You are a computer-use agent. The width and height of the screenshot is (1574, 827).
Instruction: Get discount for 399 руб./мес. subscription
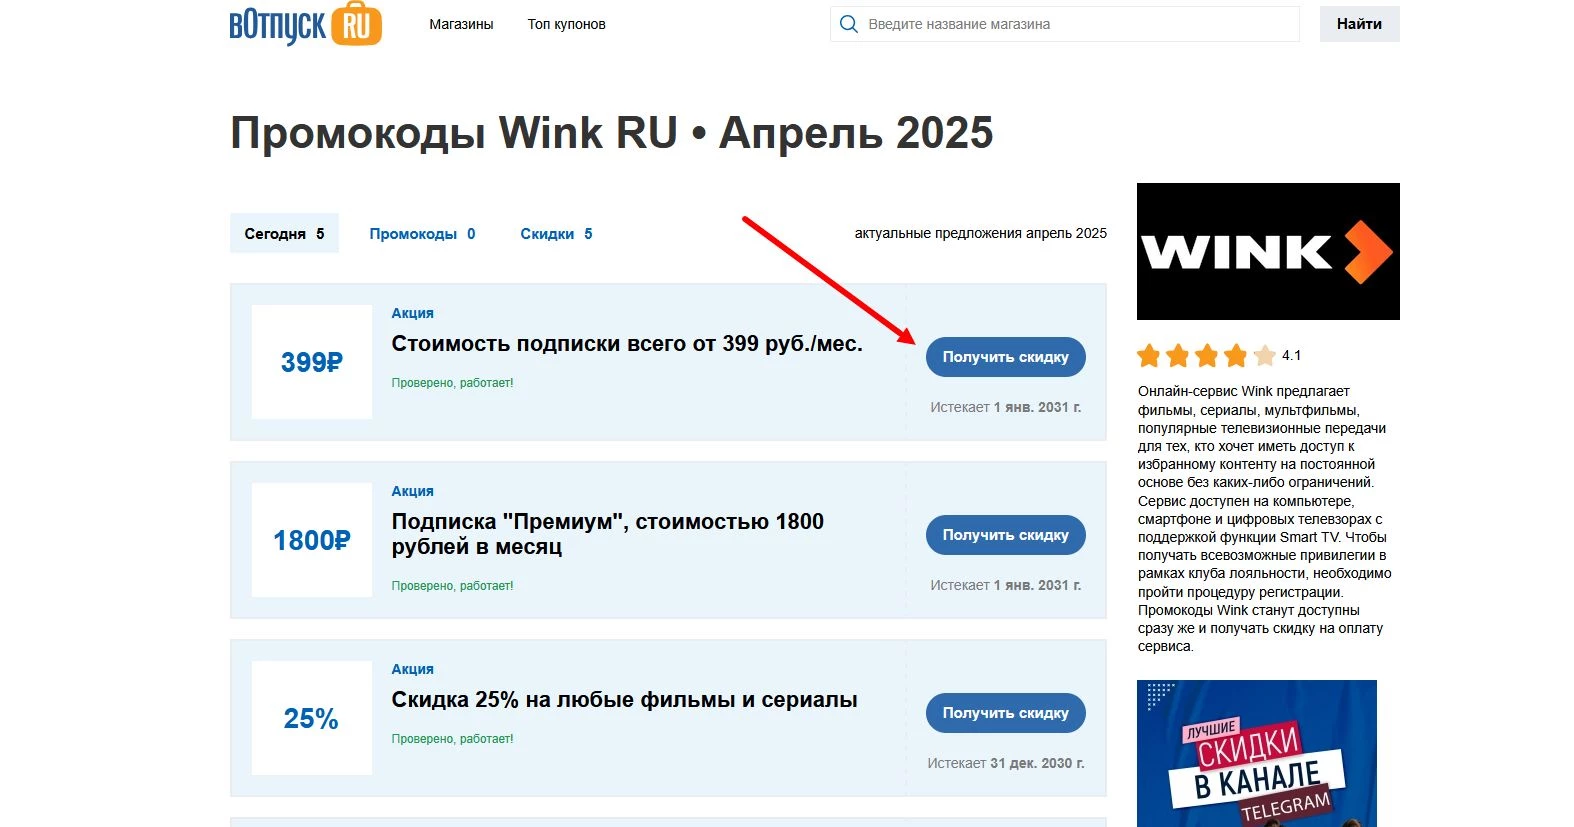(1005, 357)
